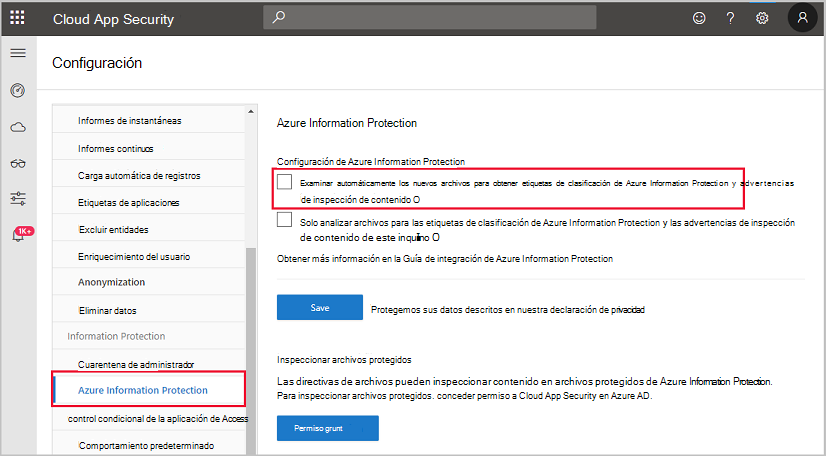Select Informes continuos menu item

tap(149, 148)
